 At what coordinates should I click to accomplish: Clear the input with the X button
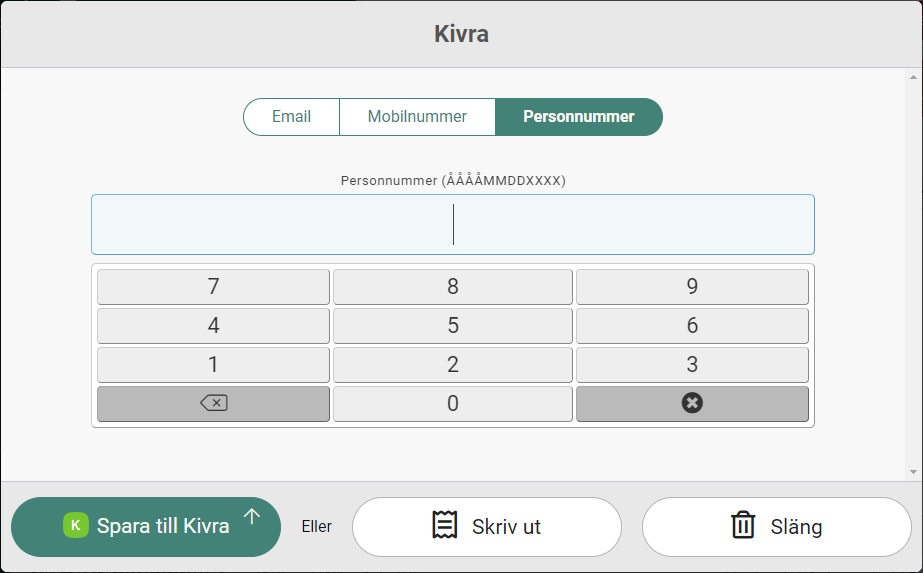pos(692,403)
